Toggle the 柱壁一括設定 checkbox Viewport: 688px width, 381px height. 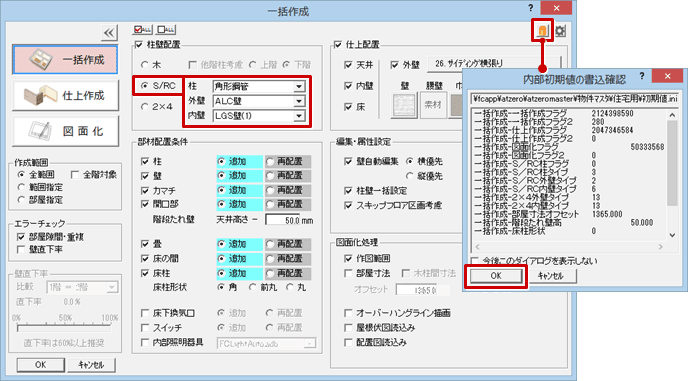pos(348,191)
